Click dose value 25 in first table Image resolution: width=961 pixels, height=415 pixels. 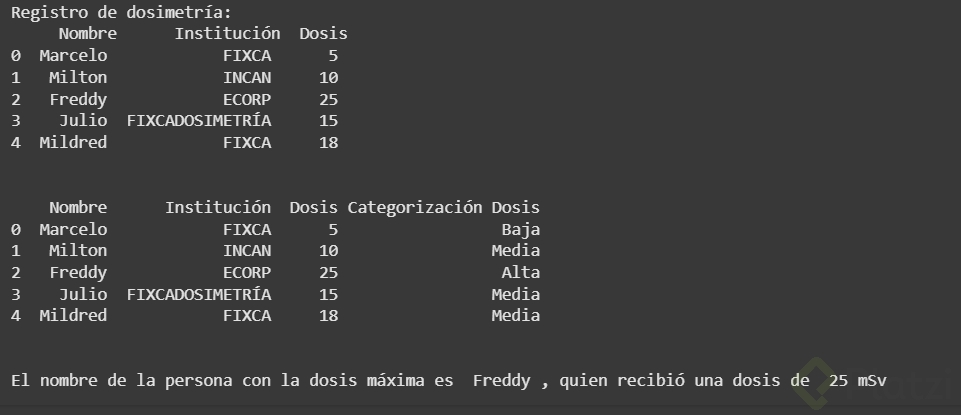(328, 100)
